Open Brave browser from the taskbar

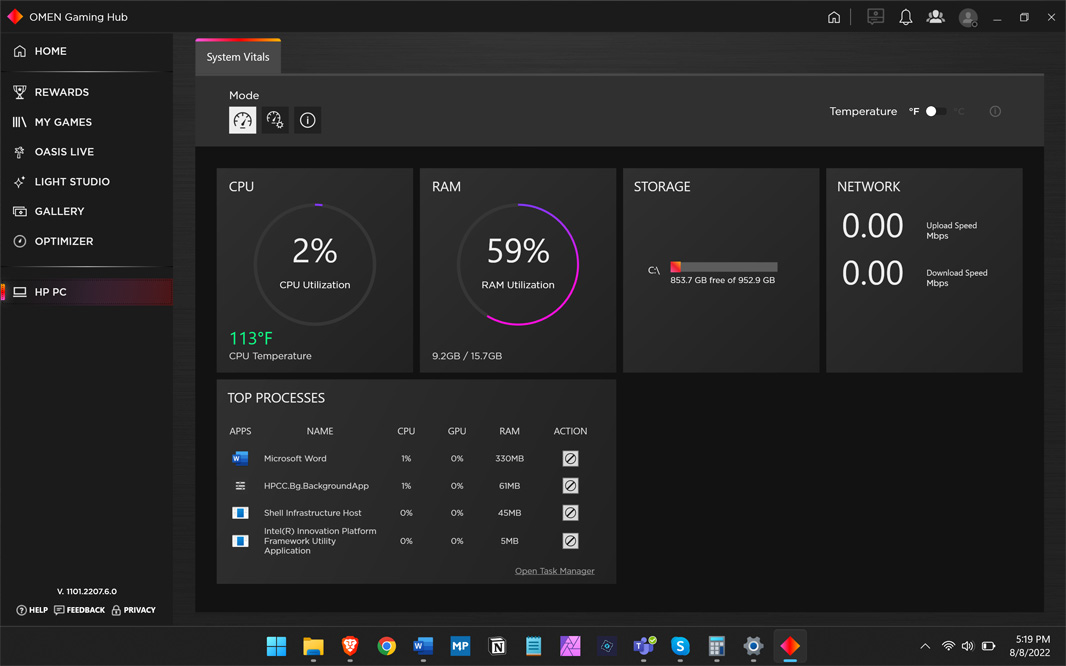tap(350, 646)
